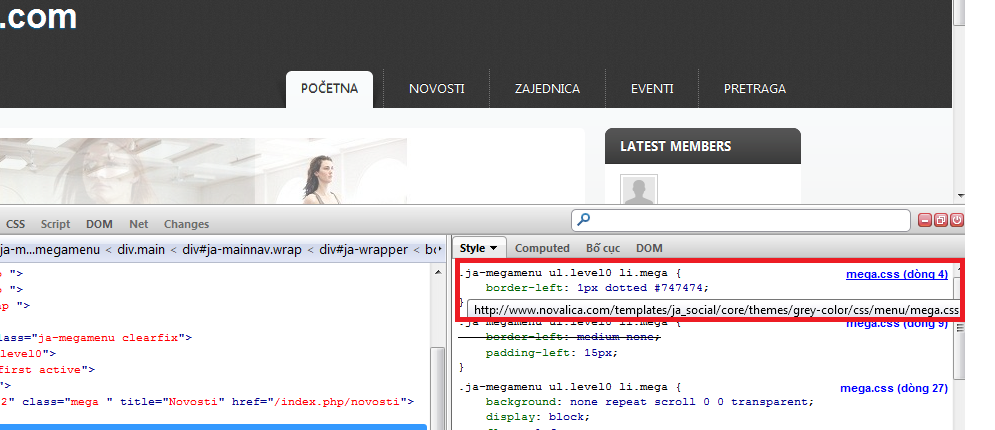
Task: Open the PRETRAGA menu item
Action: pyautogui.click(x=754, y=89)
